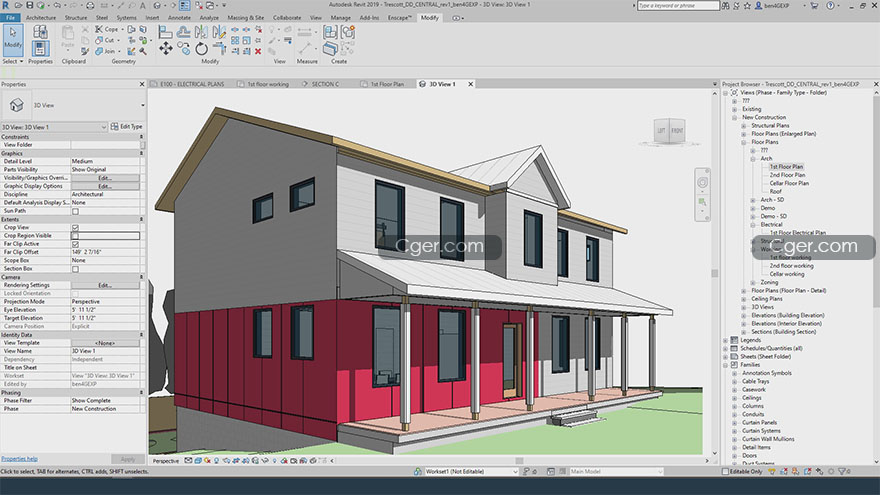Open Type Properties icon above Properties button
Screen dimensions: 880x495
pos(40,32)
